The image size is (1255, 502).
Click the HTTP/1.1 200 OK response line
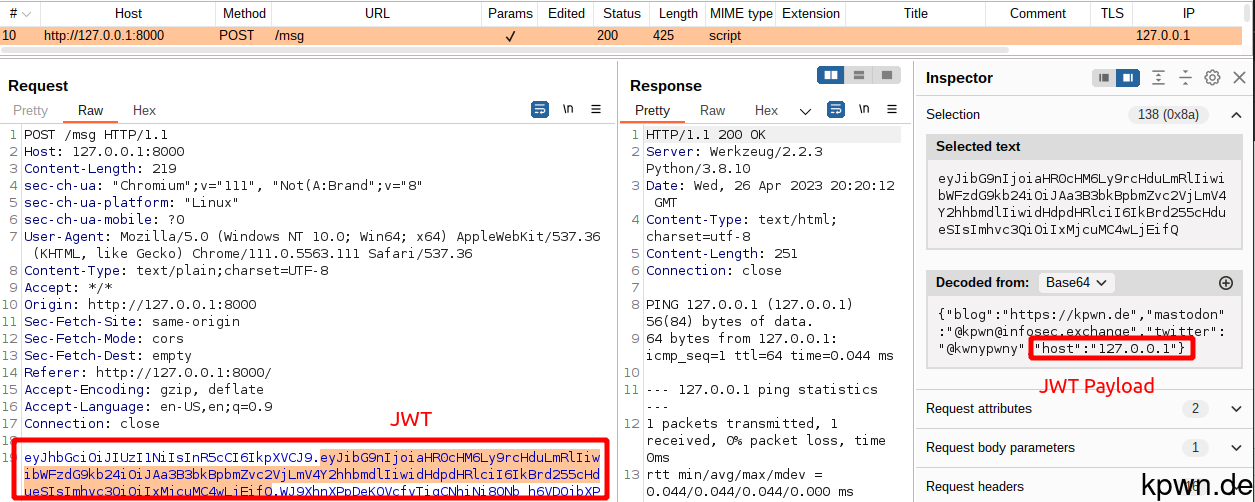pyautogui.click(x=706, y=135)
